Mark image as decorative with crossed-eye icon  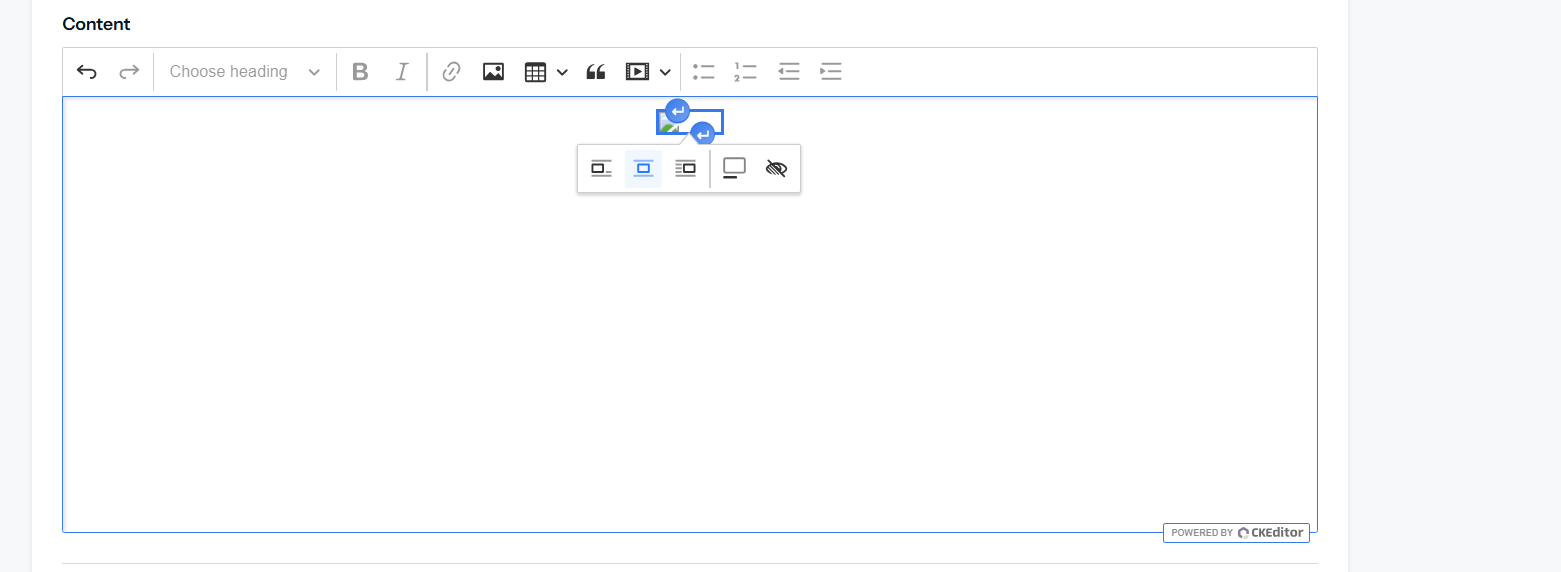pyautogui.click(x=776, y=169)
